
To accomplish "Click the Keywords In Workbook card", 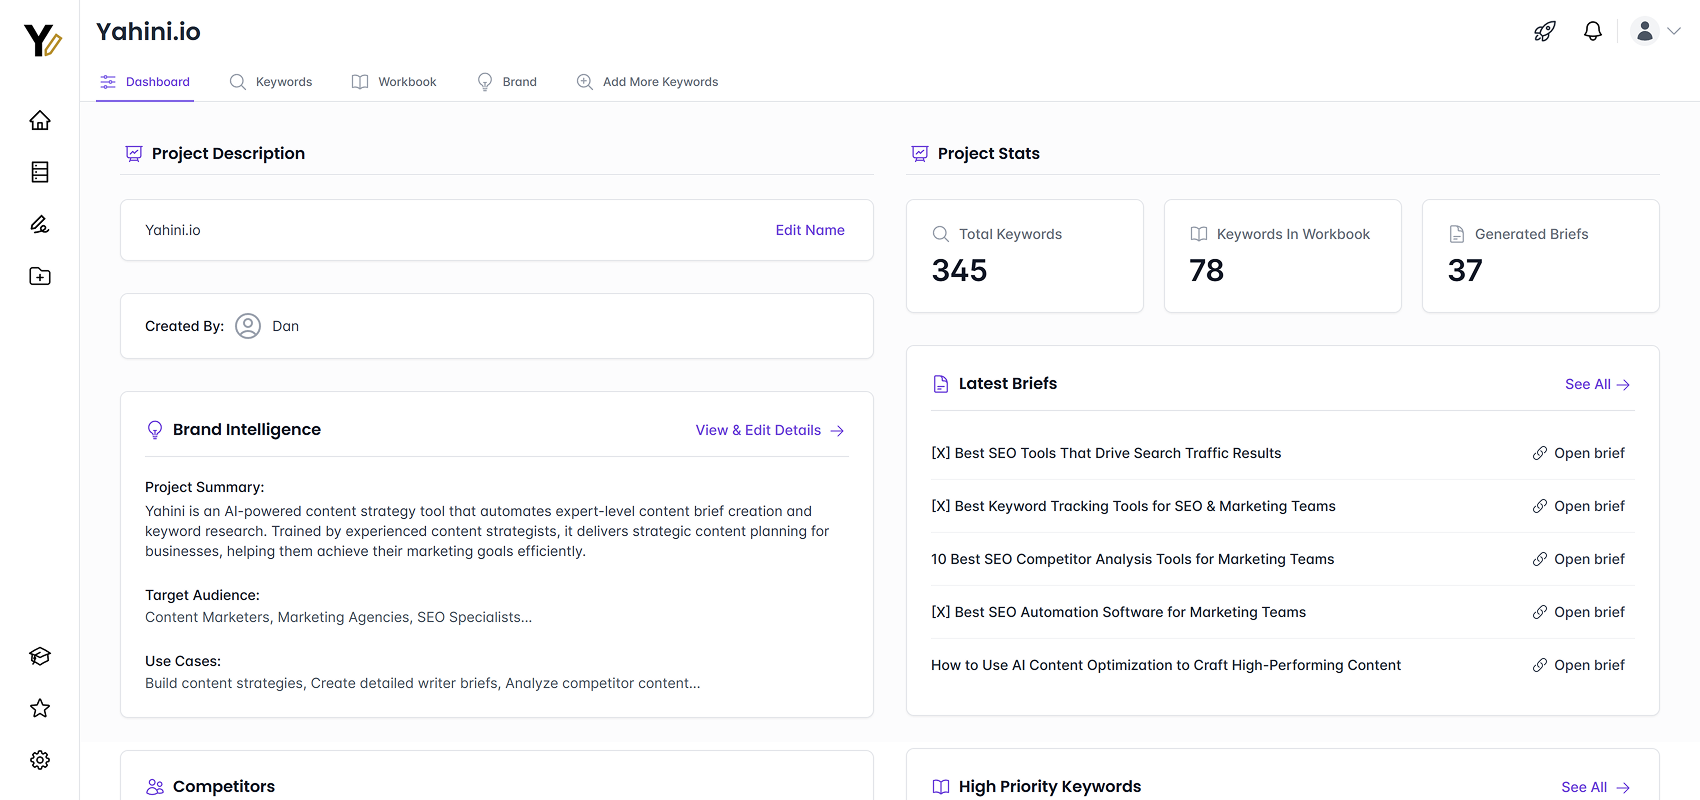I will pos(1283,256).
